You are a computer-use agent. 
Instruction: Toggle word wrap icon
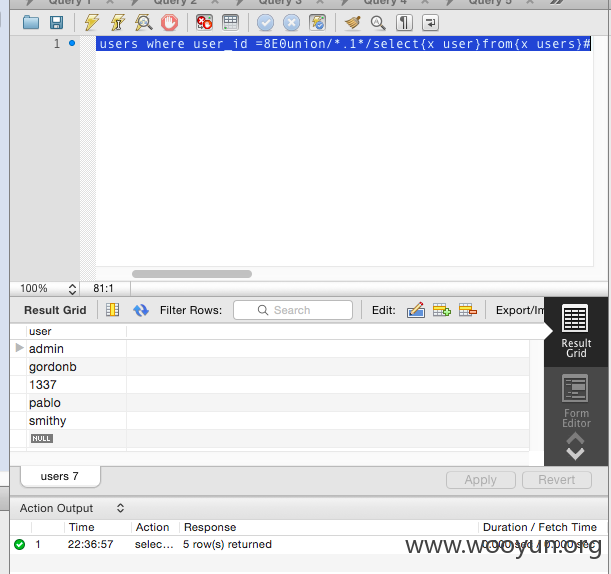coord(430,23)
